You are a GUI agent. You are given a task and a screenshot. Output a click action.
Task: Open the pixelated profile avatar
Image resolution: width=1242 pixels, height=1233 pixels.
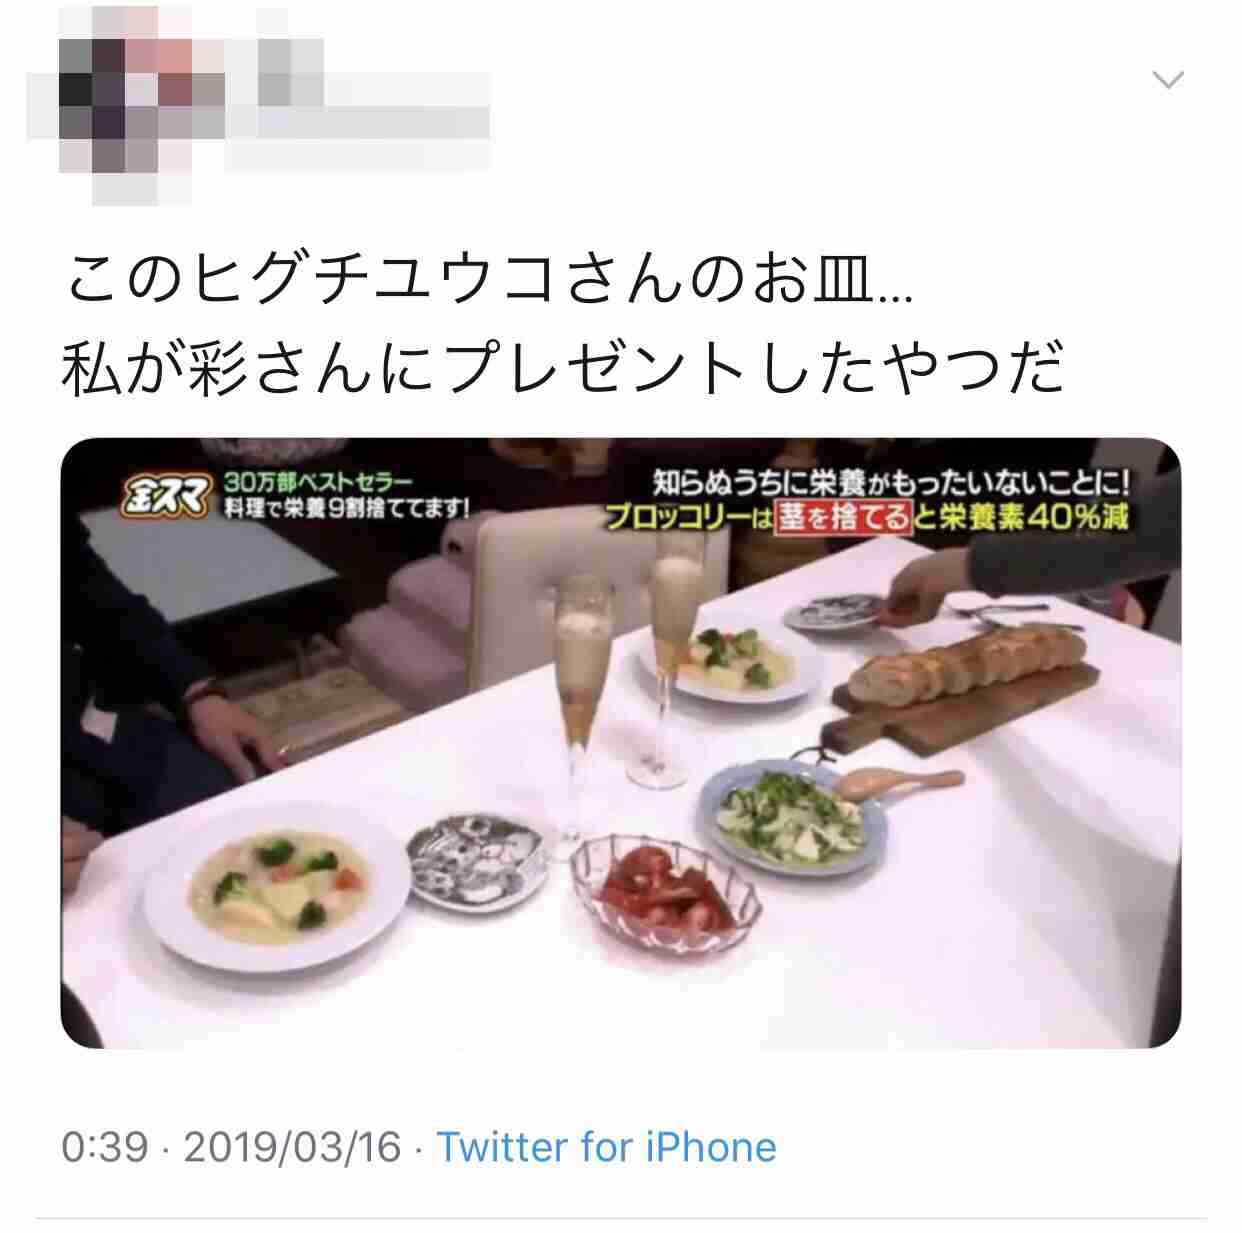click(125, 105)
